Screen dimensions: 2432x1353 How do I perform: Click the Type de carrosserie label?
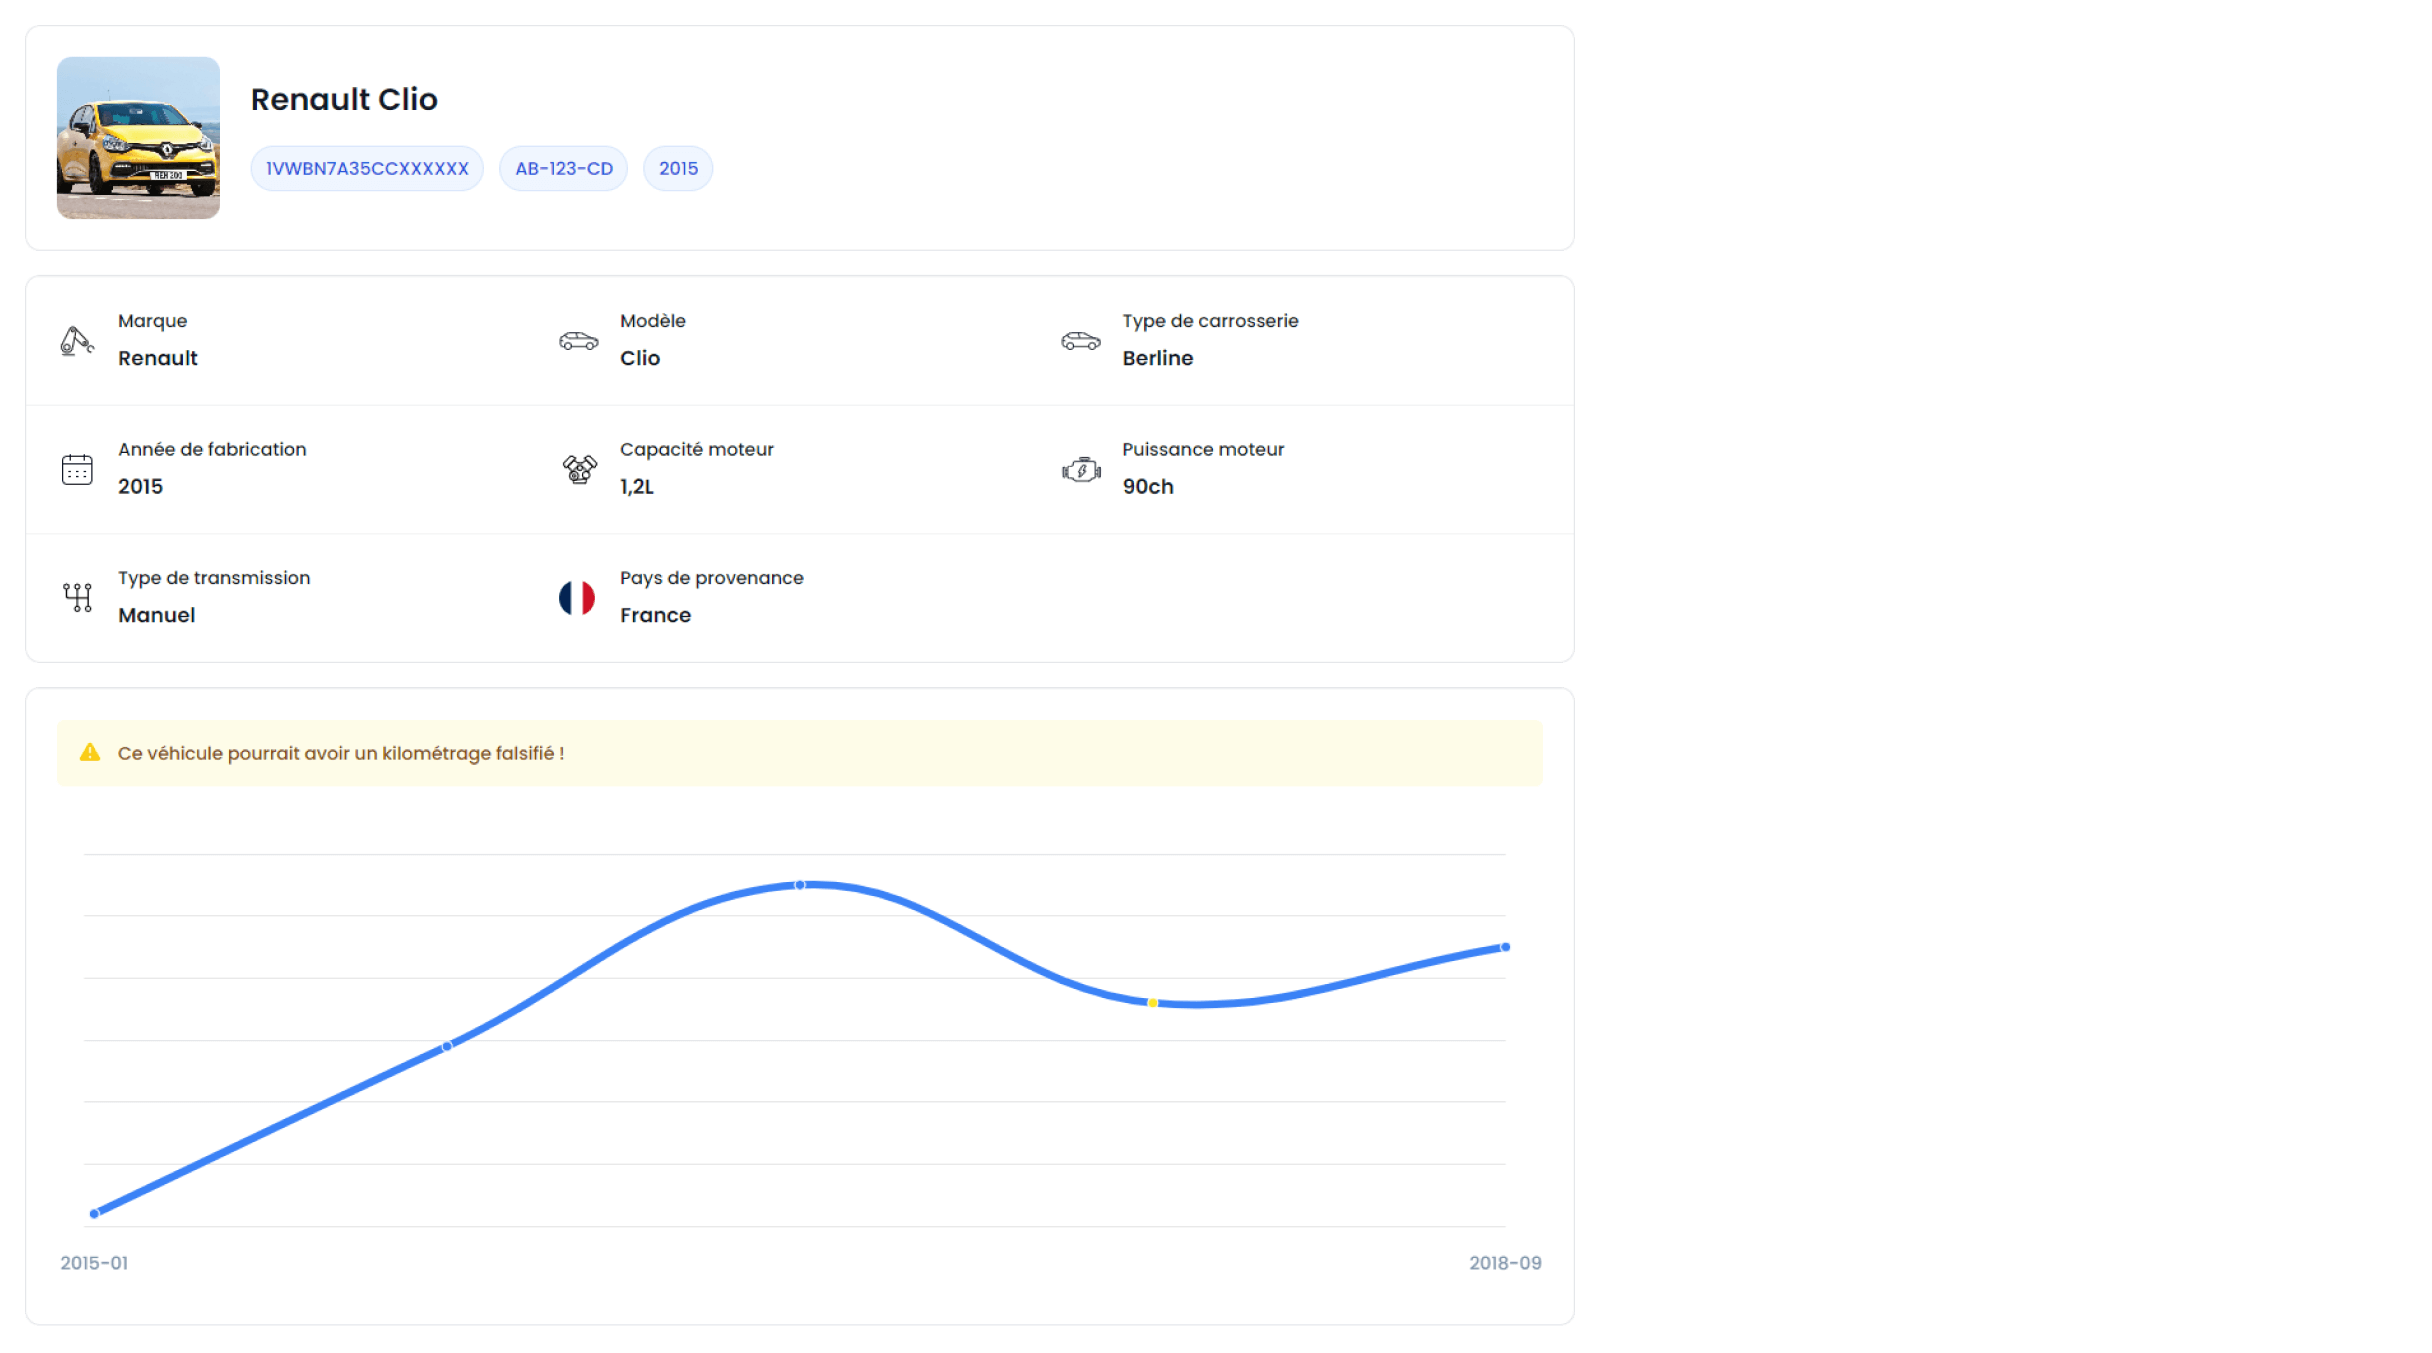tap(1210, 321)
